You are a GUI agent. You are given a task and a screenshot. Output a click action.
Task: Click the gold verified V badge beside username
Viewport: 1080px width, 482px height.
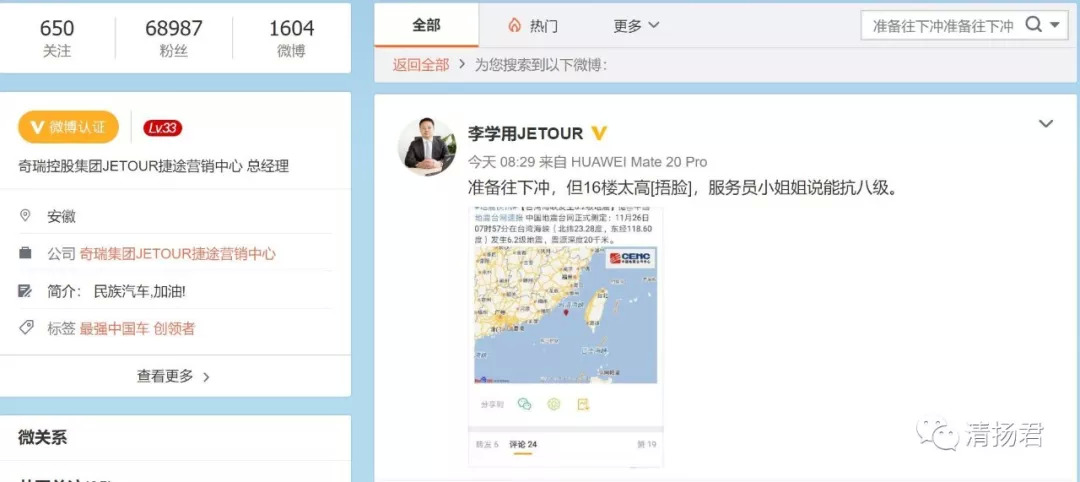(x=599, y=133)
